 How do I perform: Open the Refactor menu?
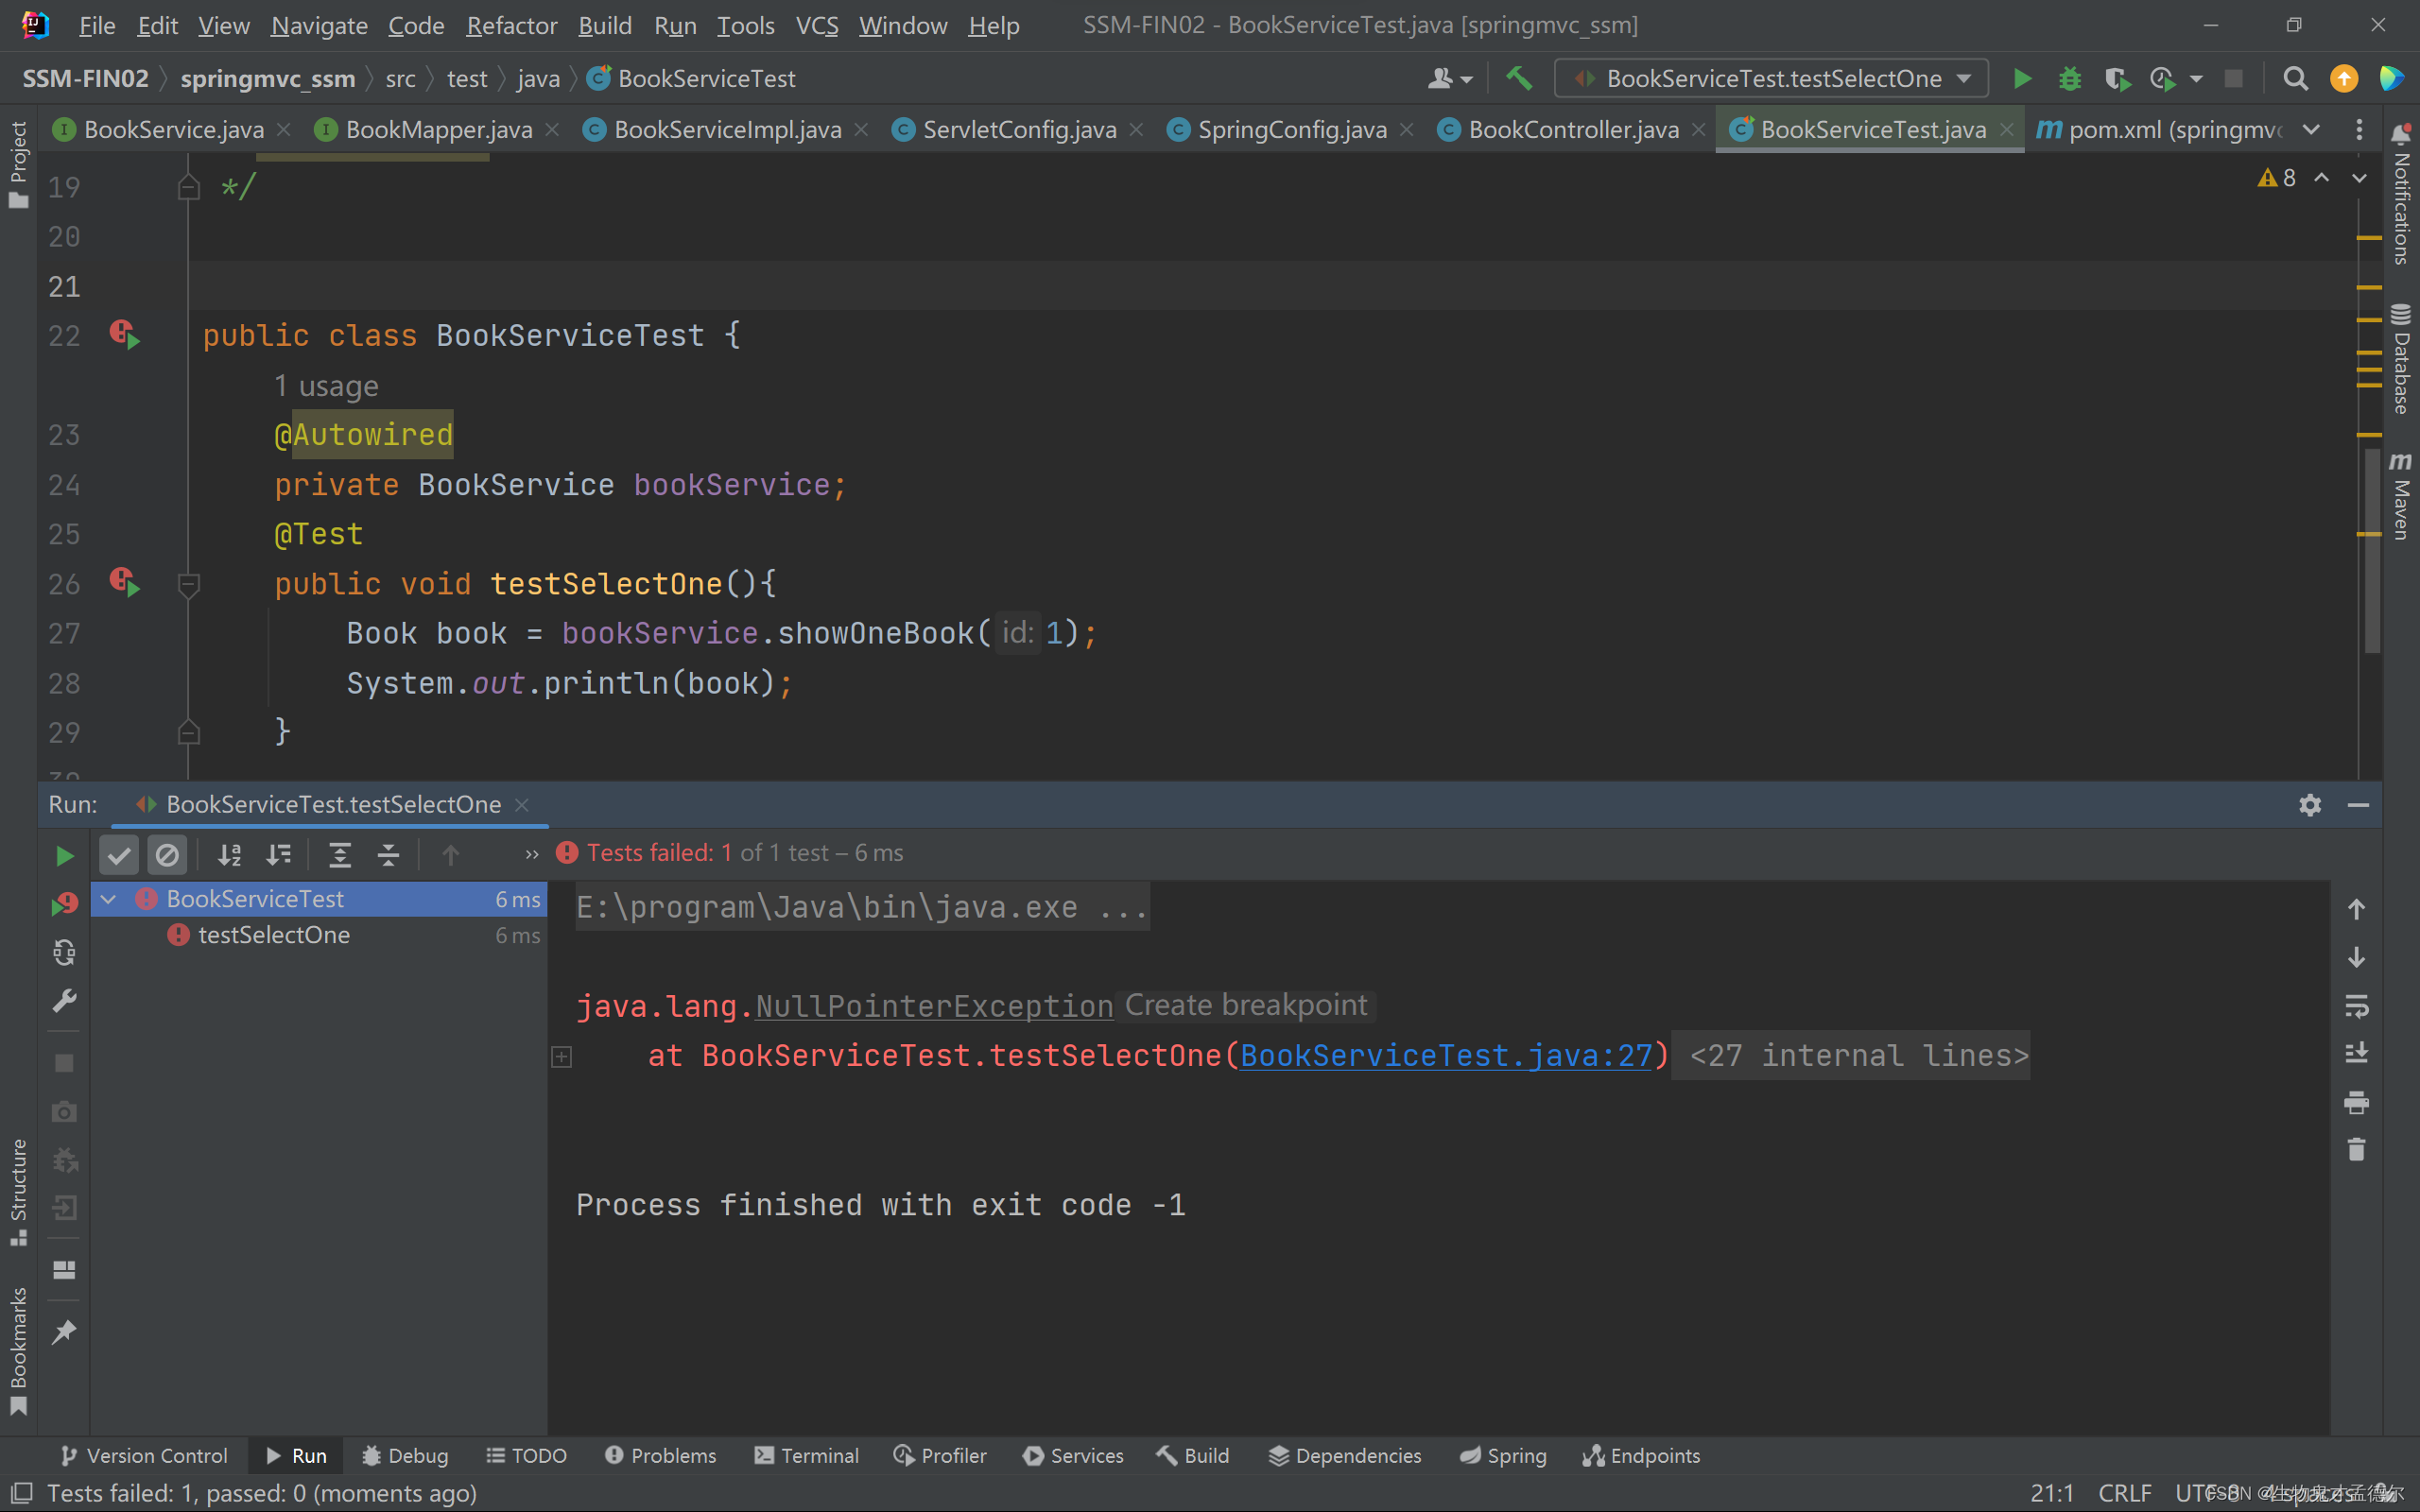(511, 25)
